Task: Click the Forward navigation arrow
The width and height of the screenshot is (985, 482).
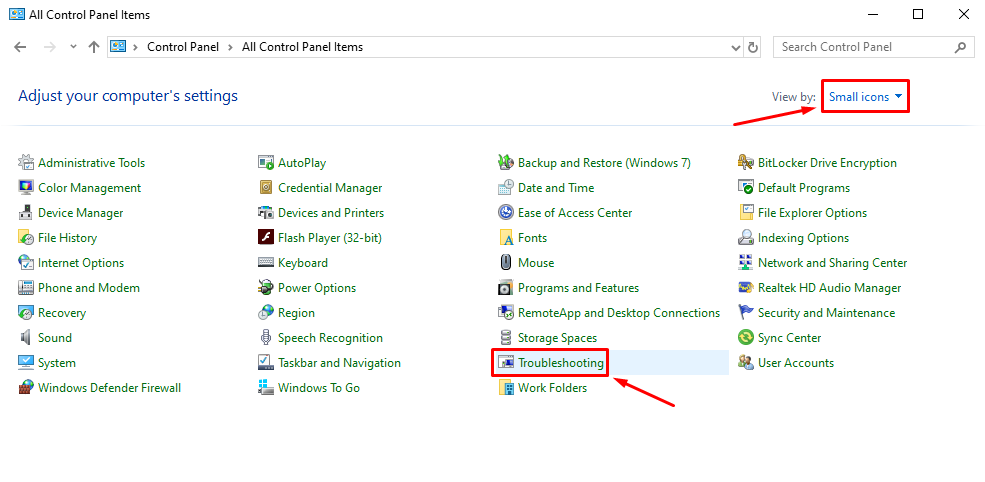Action: point(52,47)
